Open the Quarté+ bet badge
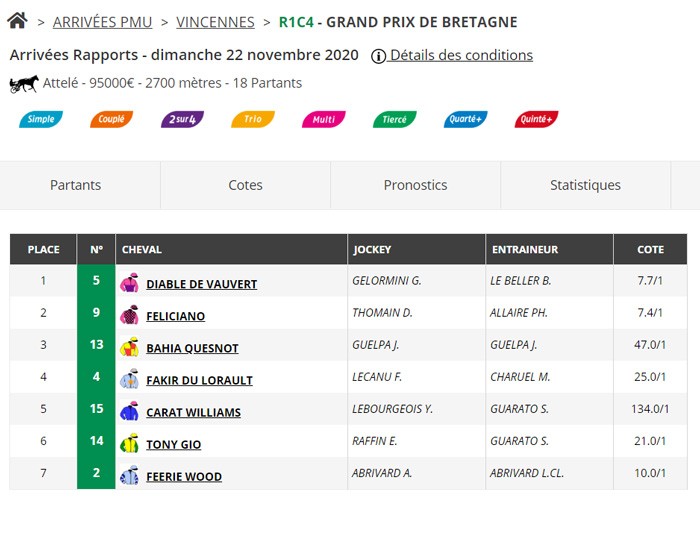 coord(465,119)
